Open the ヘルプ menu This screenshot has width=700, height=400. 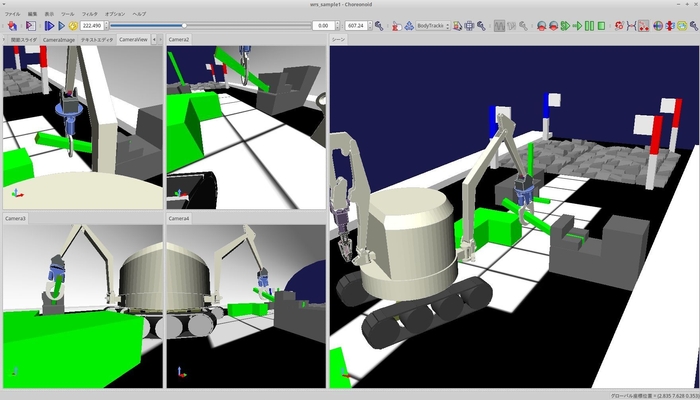click(139, 14)
